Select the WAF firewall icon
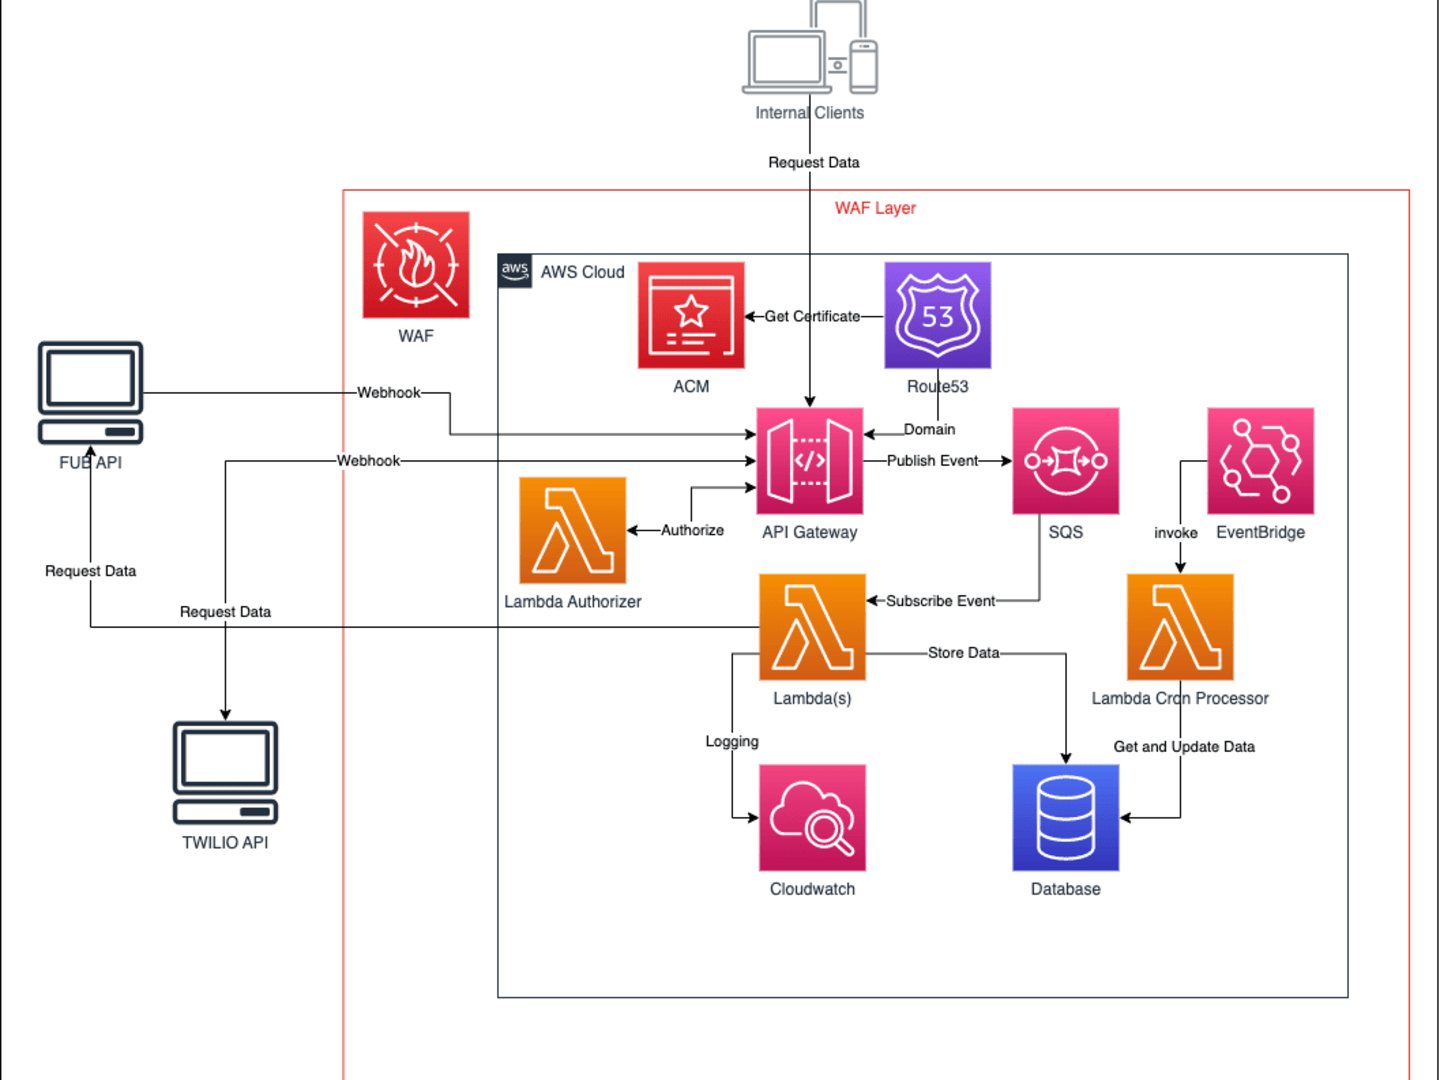1440x1080 pixels. tap(416, 265)
